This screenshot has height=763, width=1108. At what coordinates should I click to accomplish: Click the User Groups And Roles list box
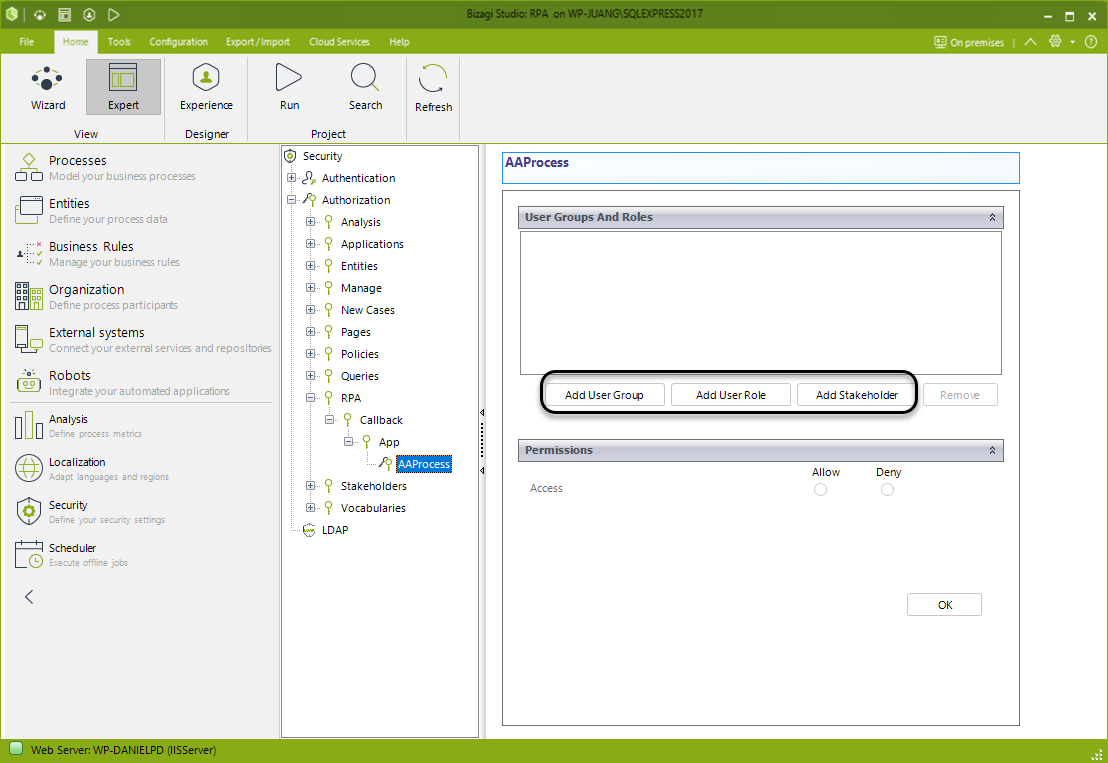point(760,303)
